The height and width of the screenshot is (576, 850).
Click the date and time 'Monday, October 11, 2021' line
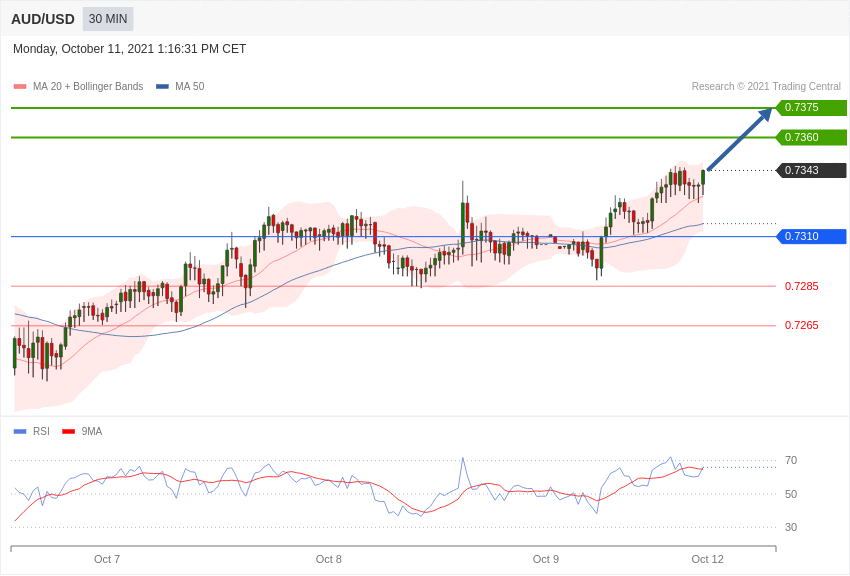click(x=129, y=49)
